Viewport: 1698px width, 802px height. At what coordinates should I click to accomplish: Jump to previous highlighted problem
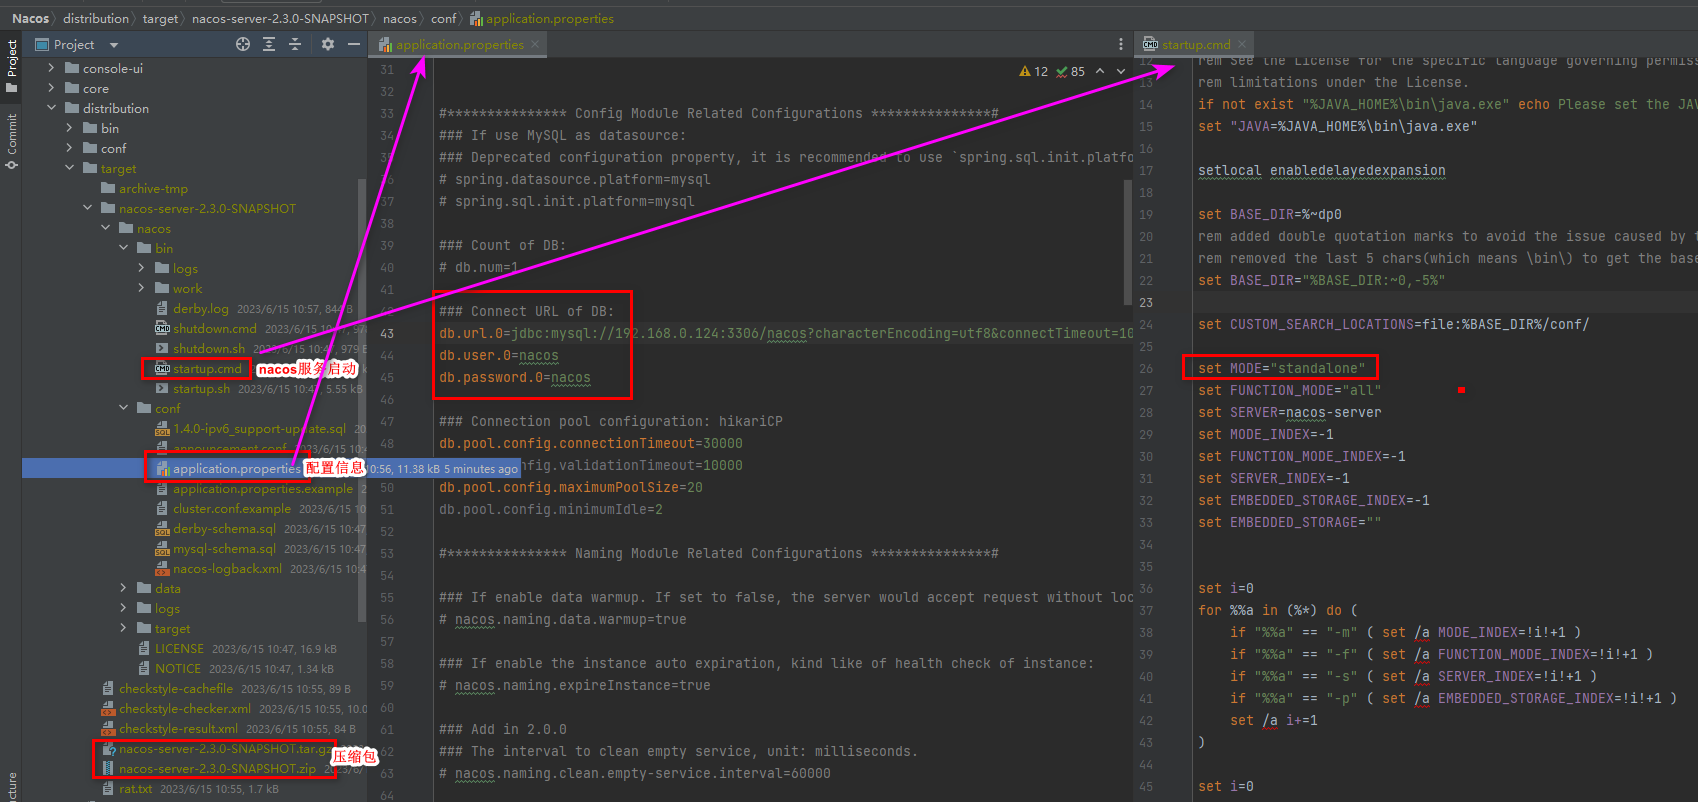[x=1100, y=71]
